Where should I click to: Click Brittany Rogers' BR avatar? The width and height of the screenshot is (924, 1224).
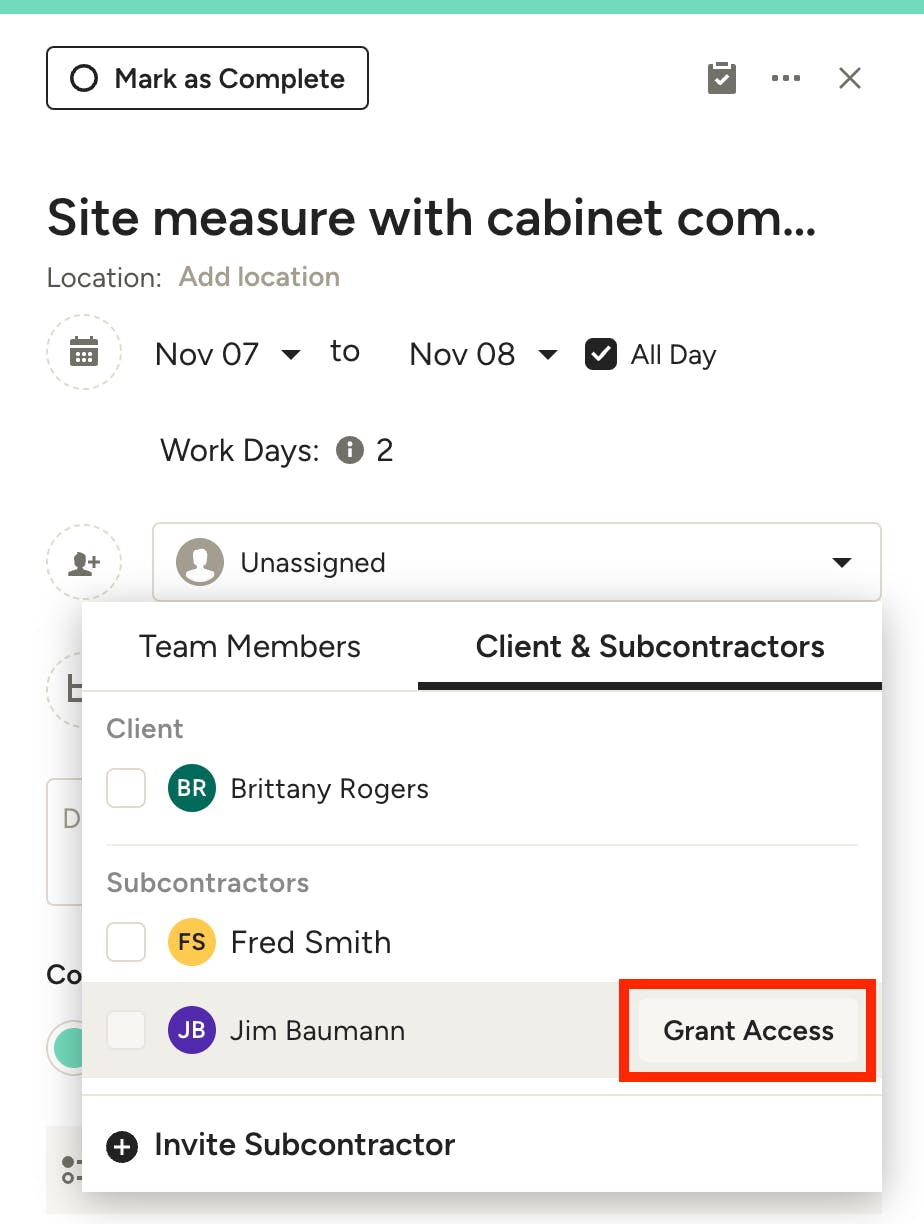192,788
